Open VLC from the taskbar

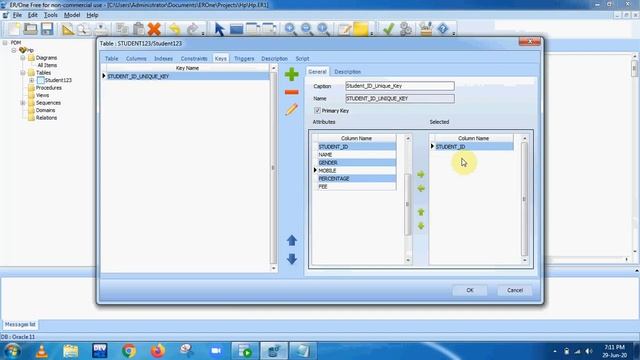(x=42, y=351)
